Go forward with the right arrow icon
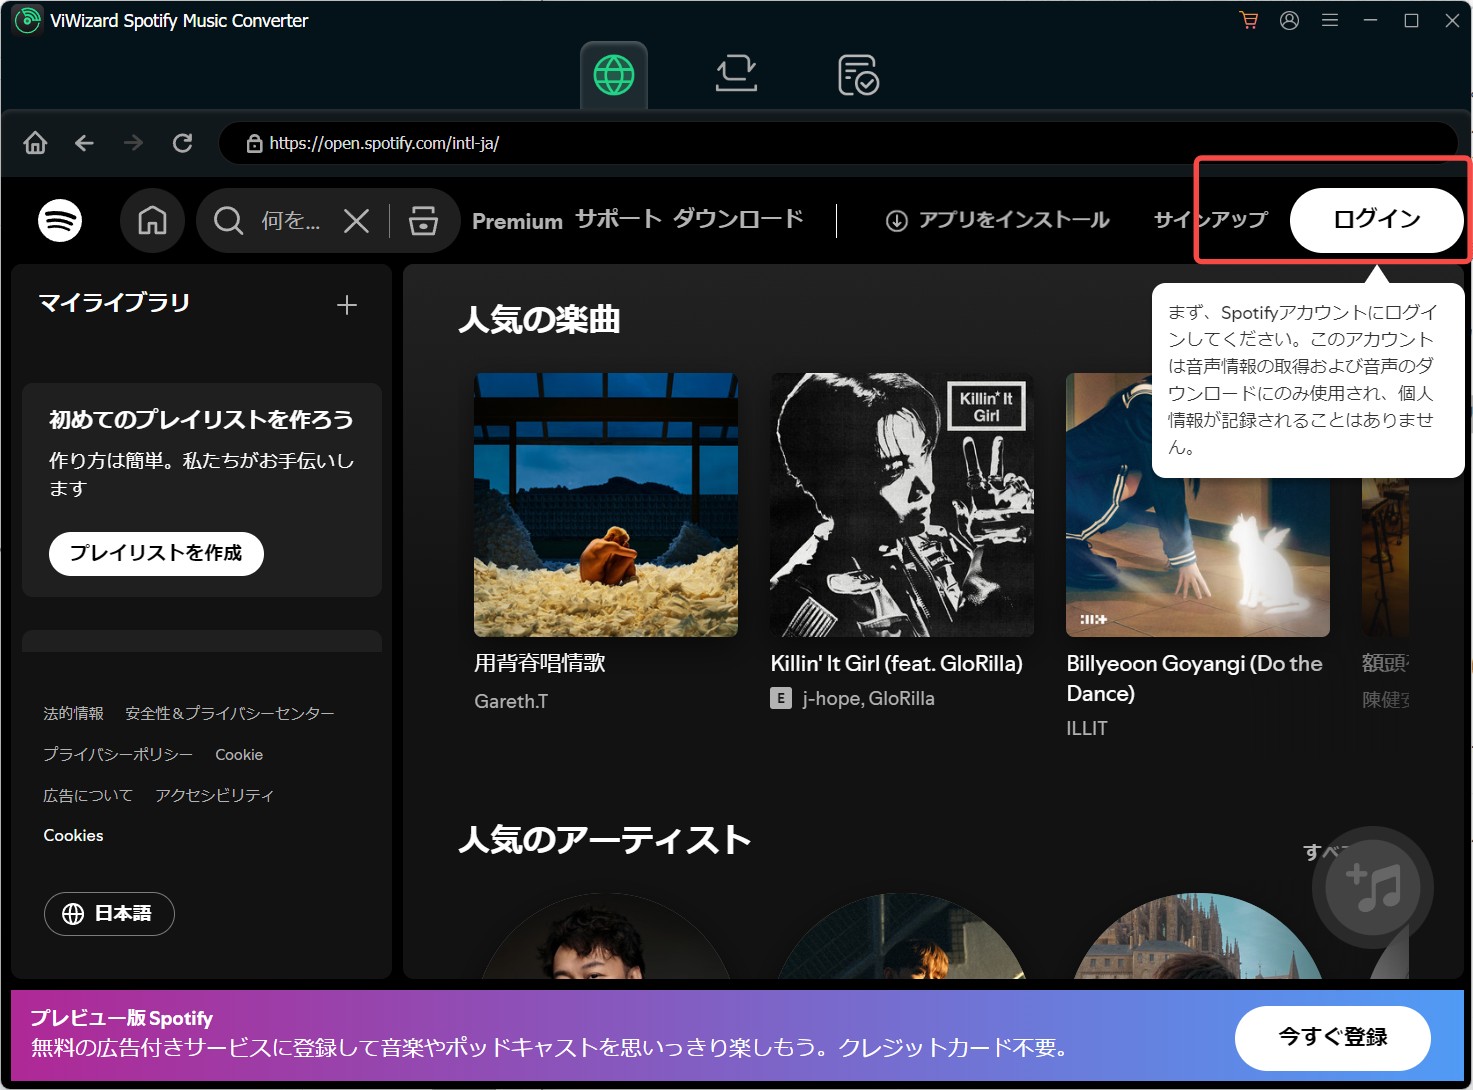This screenshot has width=1473, height=1090. point(133,143)
